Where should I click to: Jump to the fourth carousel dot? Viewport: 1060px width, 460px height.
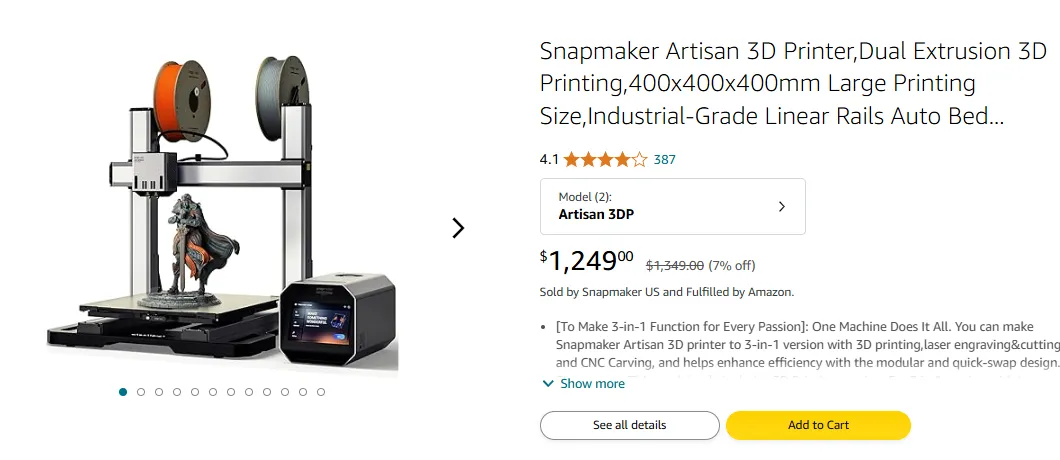point(177,392)
